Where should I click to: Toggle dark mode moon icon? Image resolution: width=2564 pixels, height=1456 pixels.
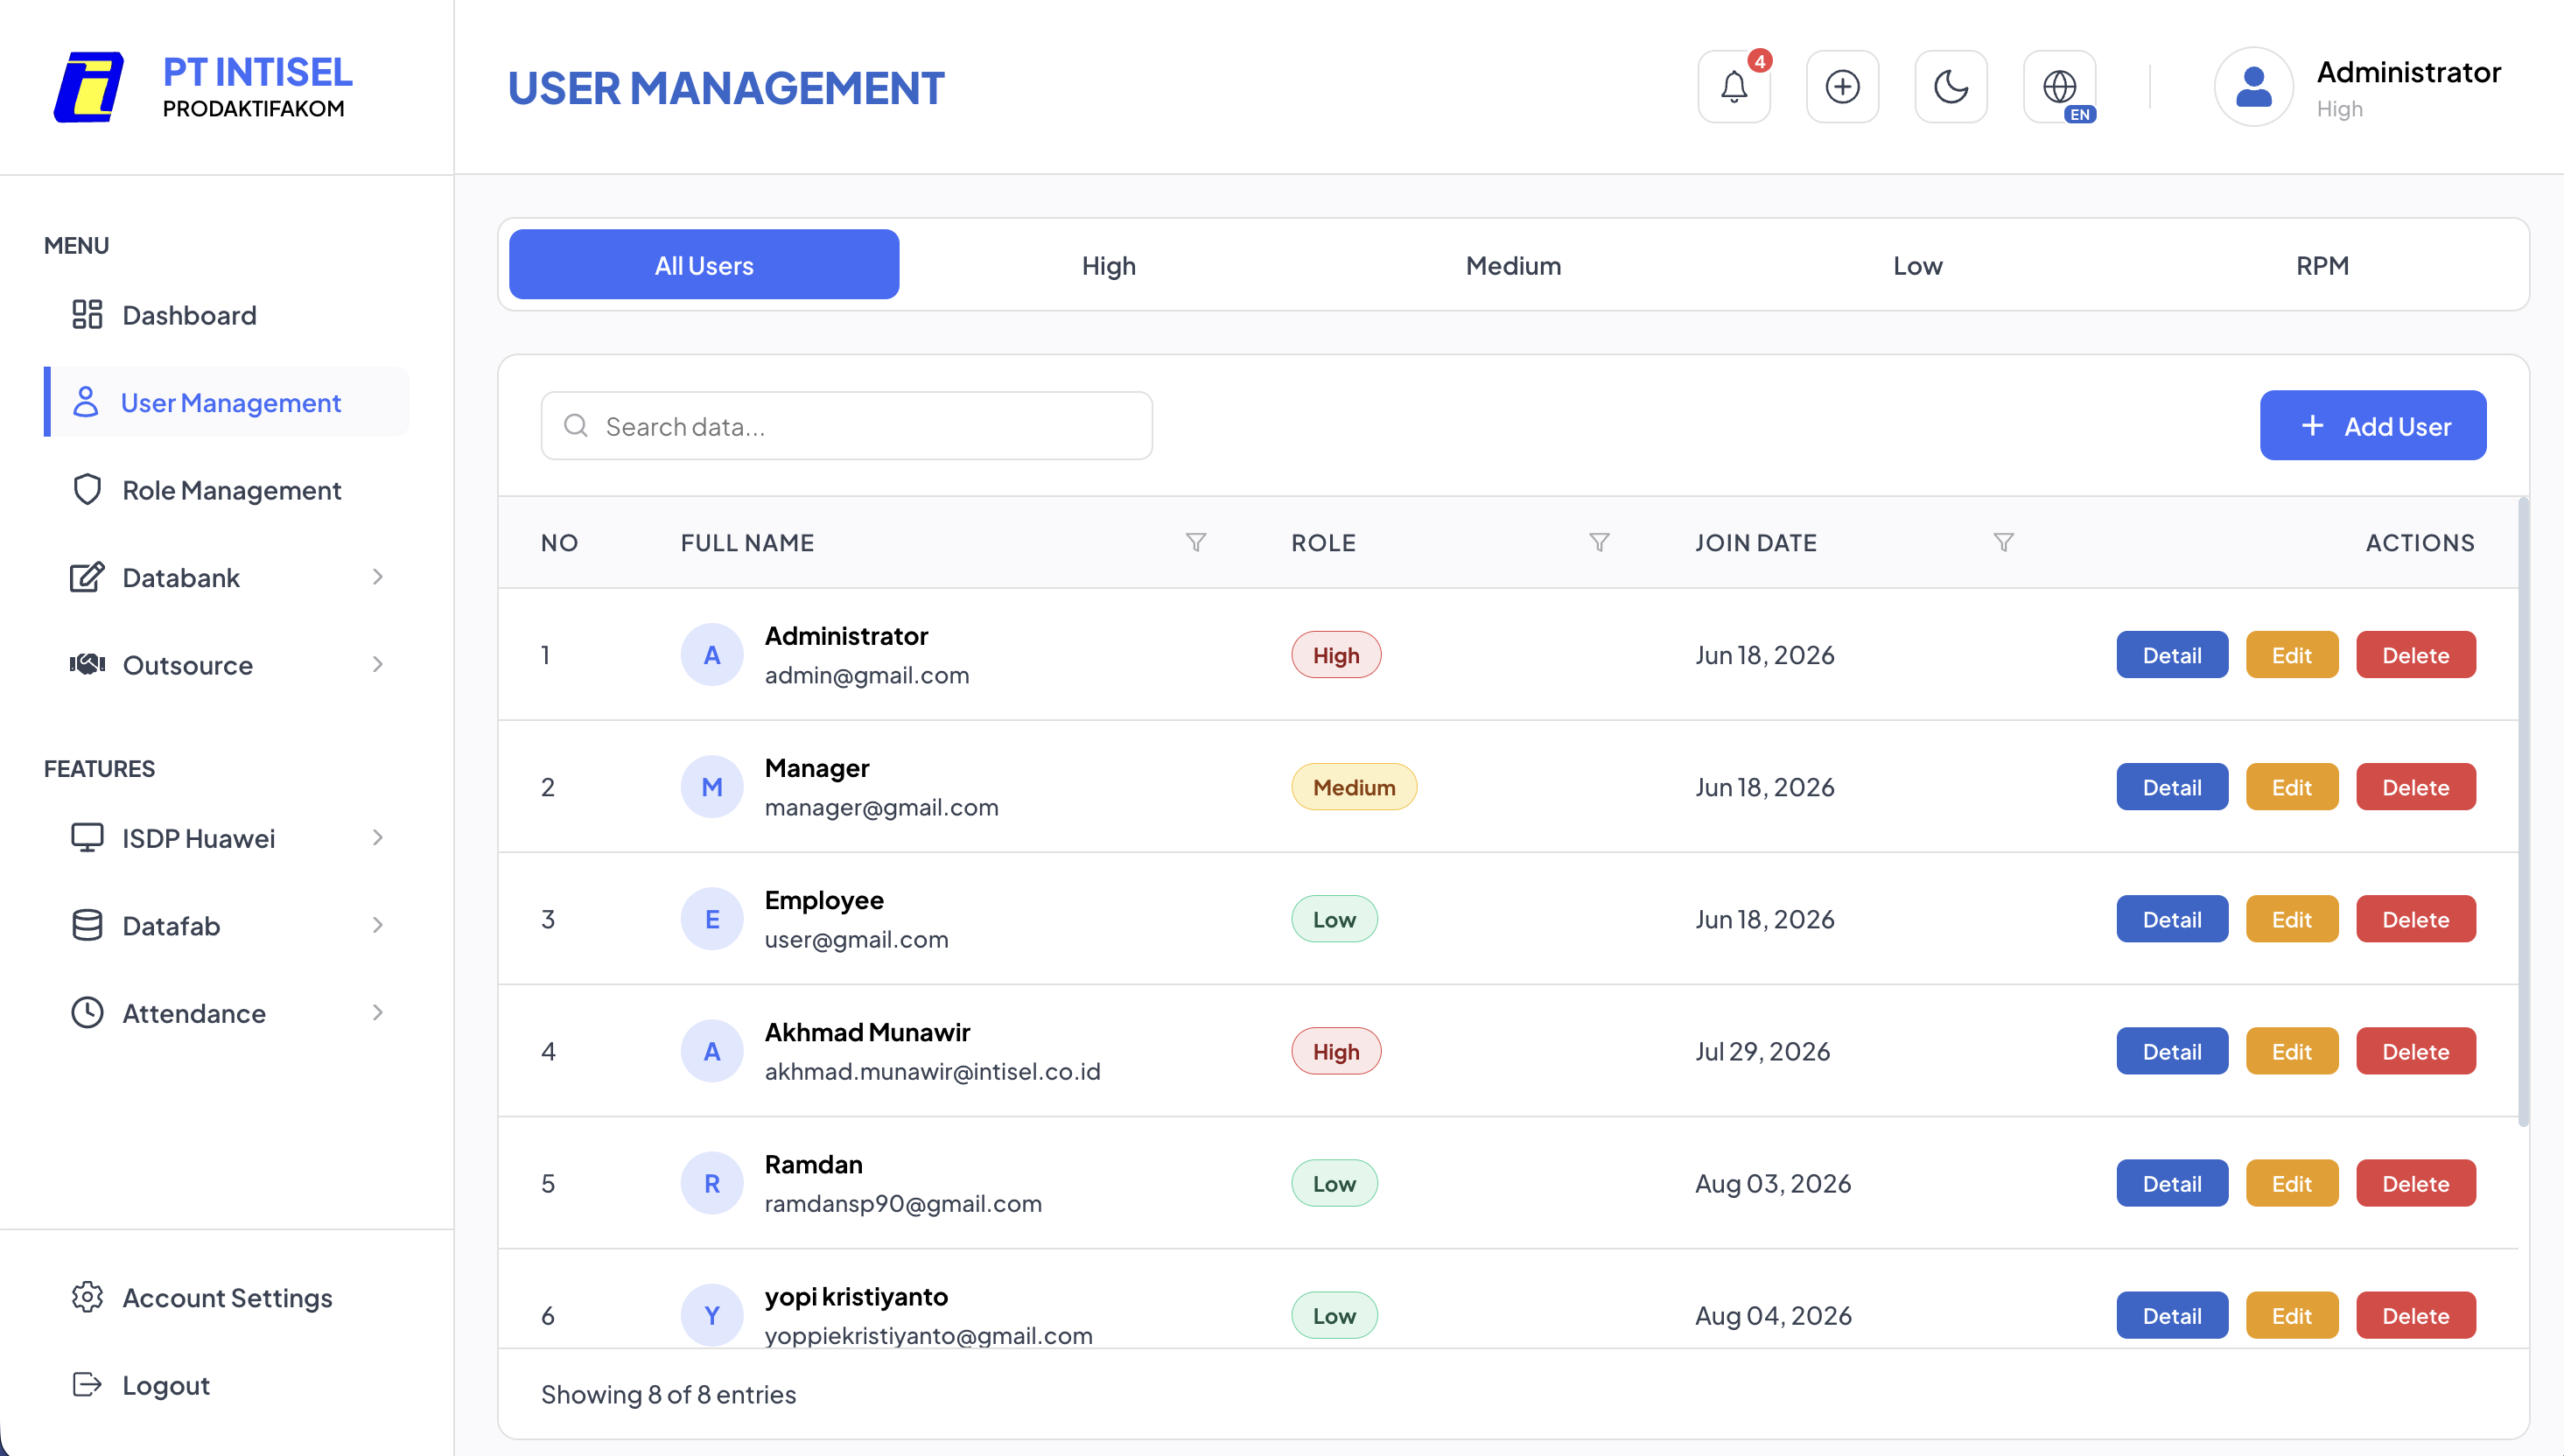tap(1951, 87)
